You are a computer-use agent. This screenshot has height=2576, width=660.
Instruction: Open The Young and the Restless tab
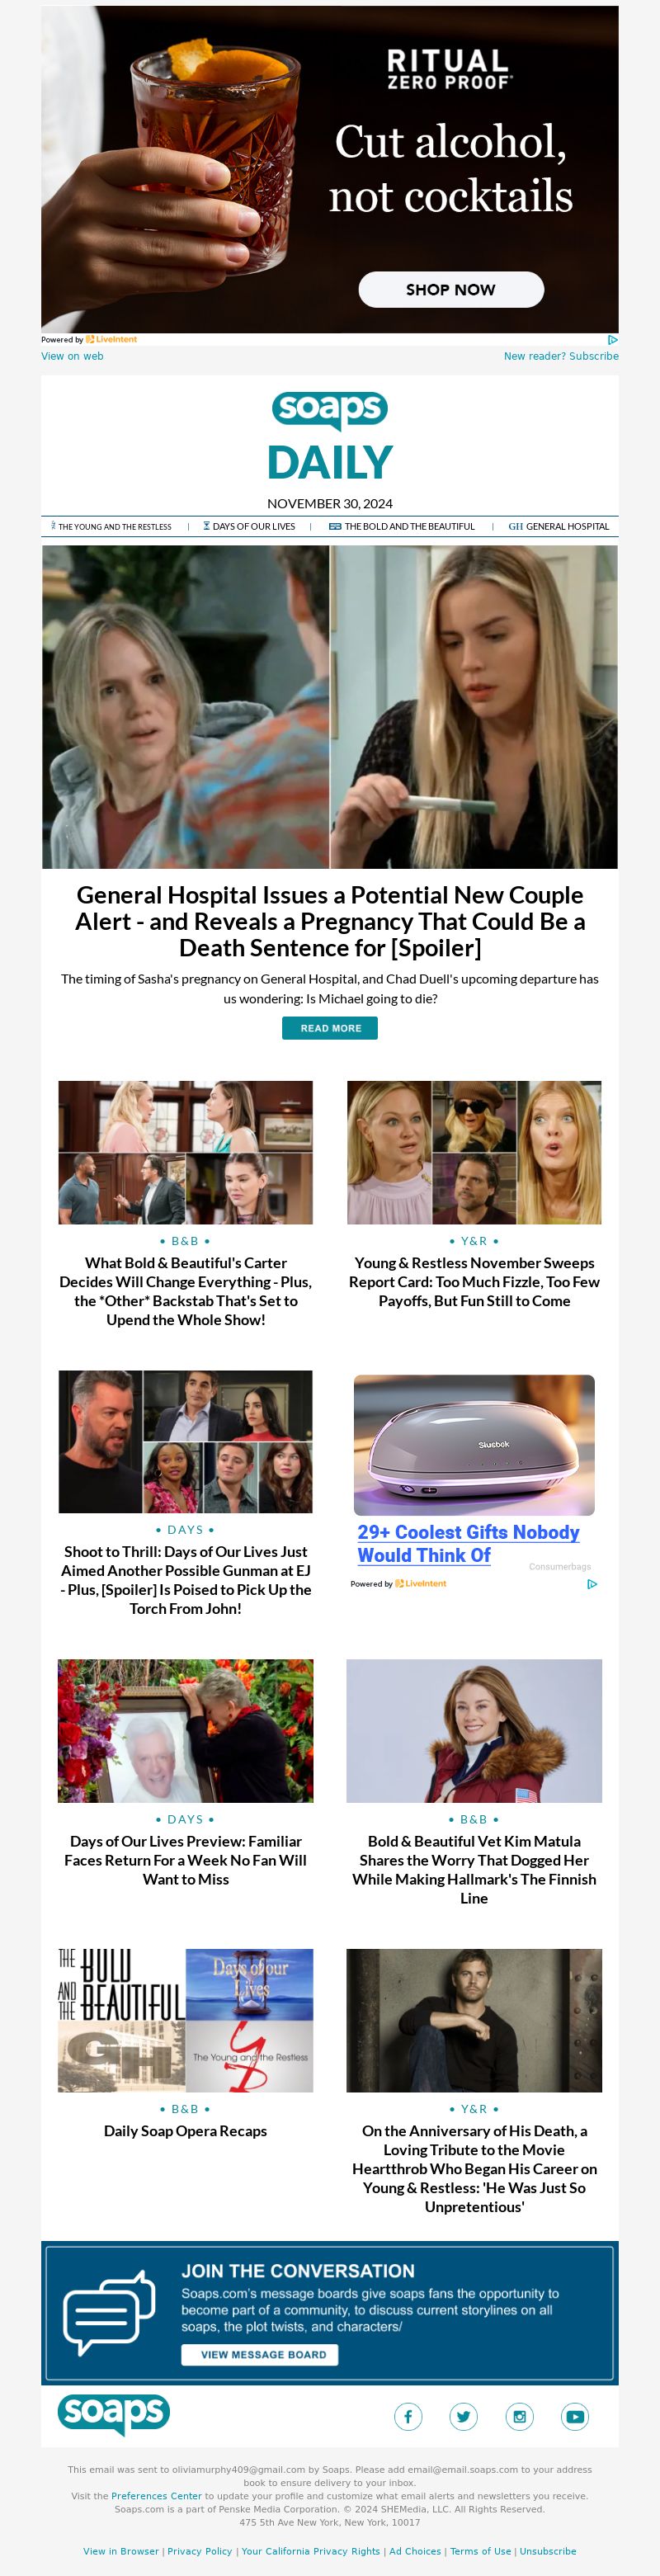[112, 526]
